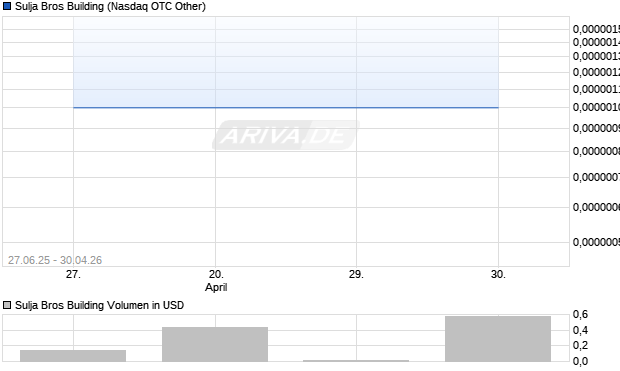Viewport: 620px width, 371px height.
Task: Click the volume axis value 0,6
Action: 580,314
